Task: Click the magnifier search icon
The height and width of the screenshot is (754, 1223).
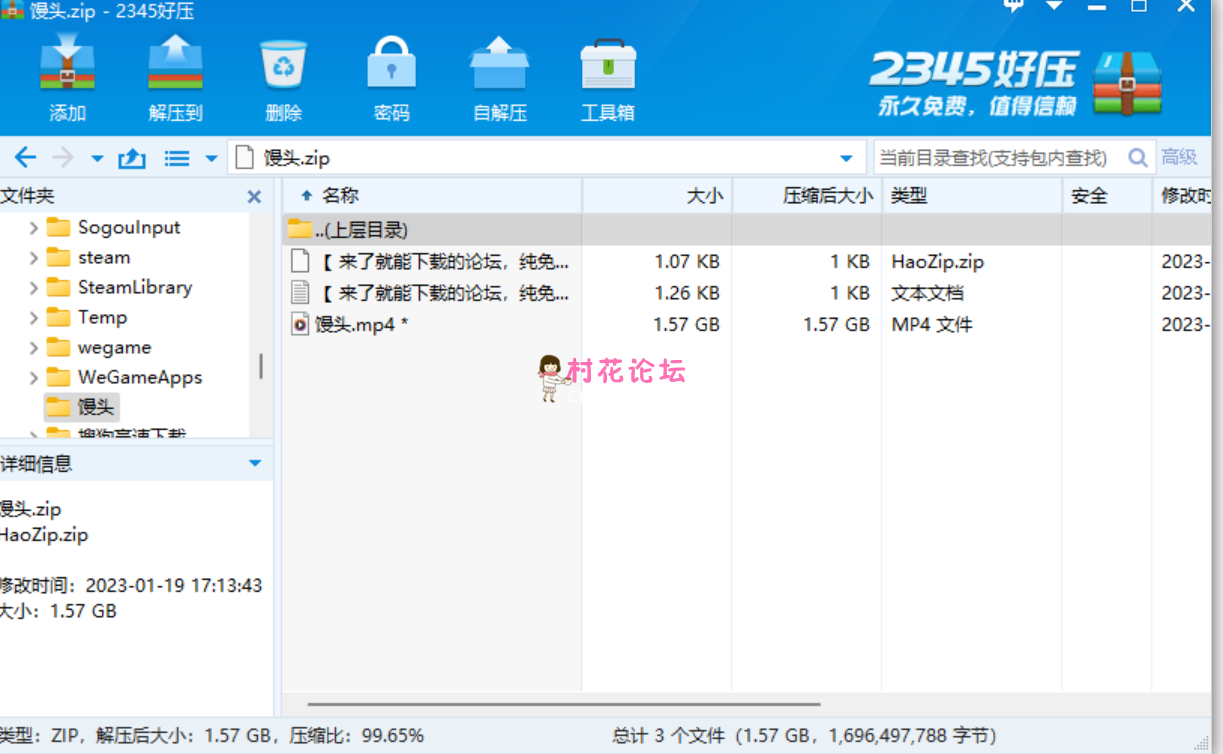Action: click(x=1138, y=157)
